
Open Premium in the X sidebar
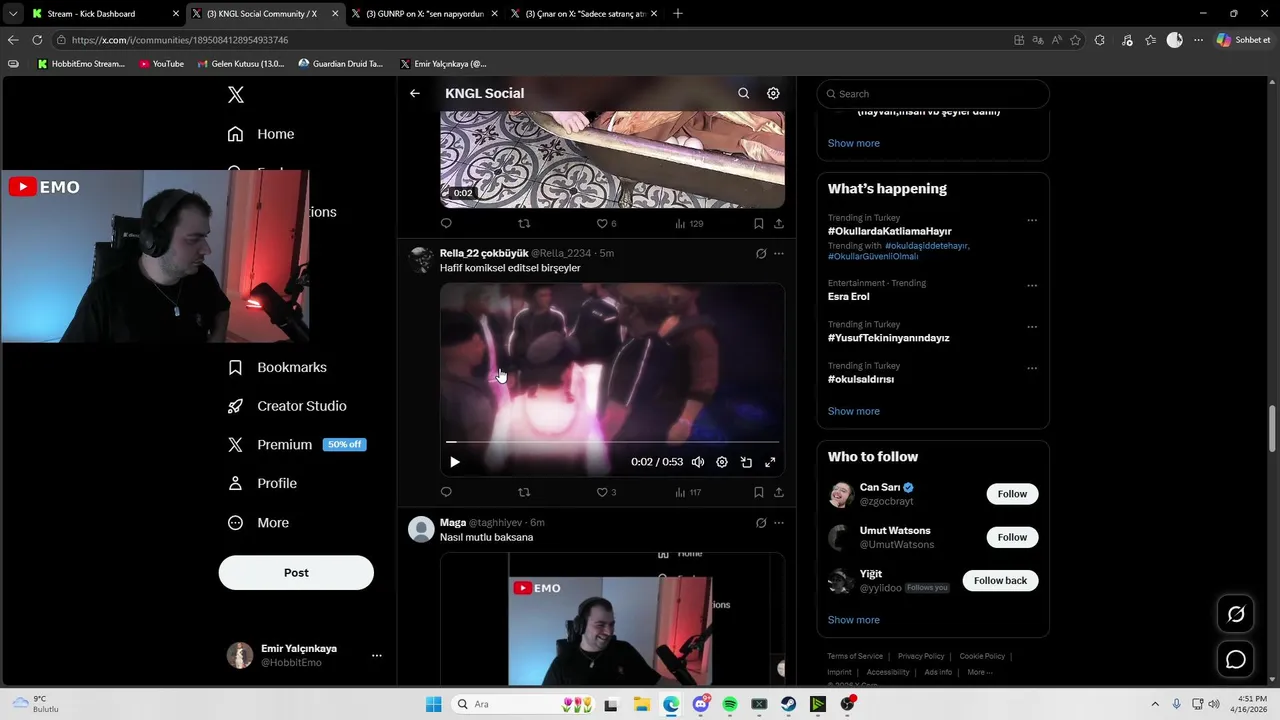tap(297, 445)
